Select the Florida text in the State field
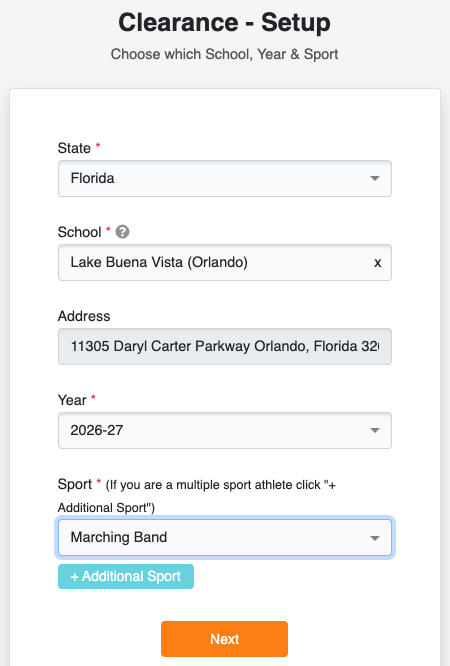Screen dimensions: 450x666 [92, 178]
